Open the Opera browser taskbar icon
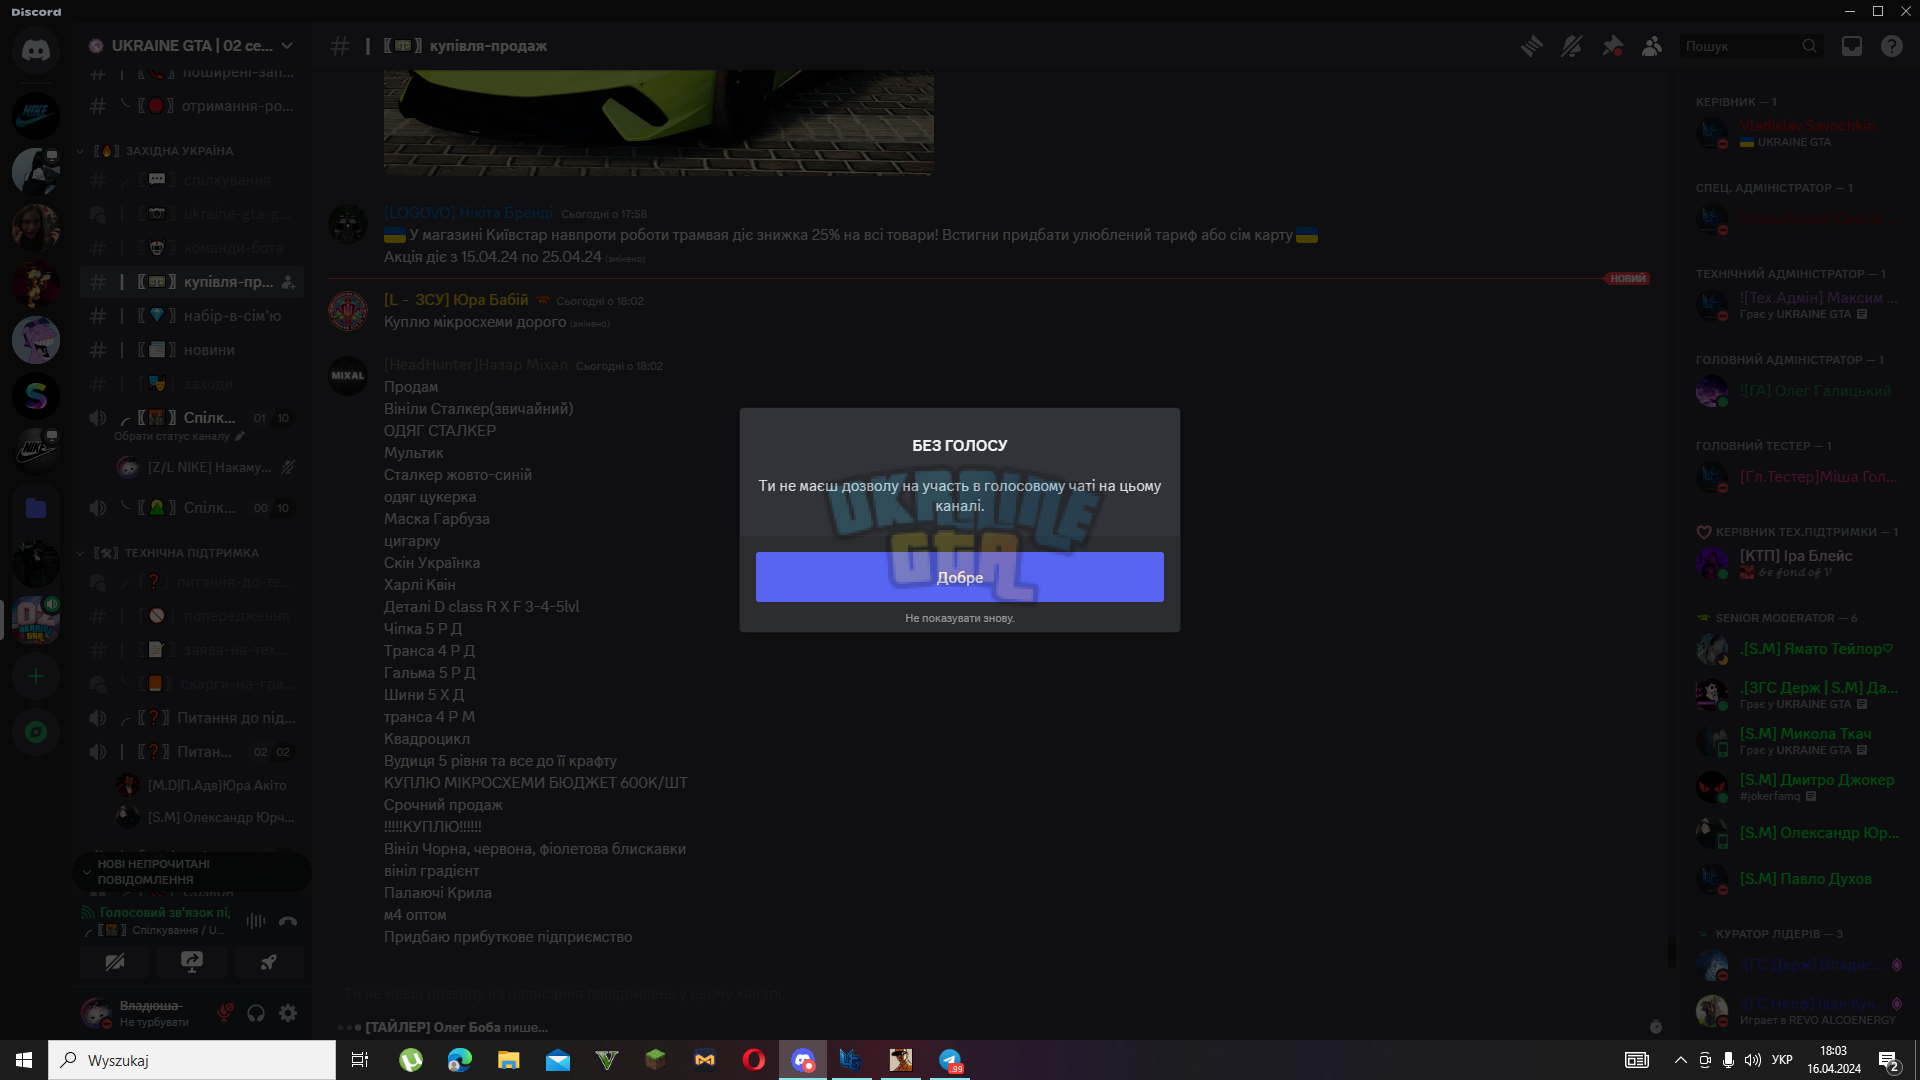 tap(753, 1060)
